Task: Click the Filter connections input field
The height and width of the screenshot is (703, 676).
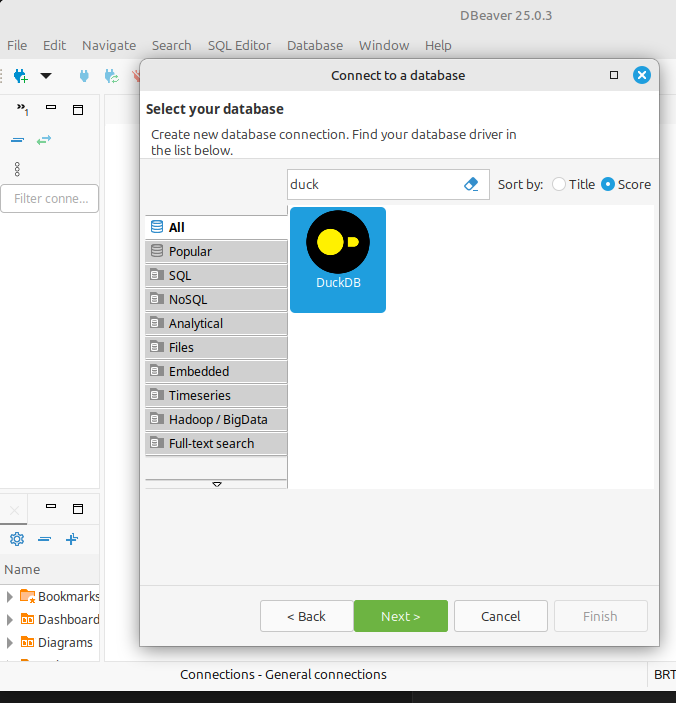Action: point(50,198)
